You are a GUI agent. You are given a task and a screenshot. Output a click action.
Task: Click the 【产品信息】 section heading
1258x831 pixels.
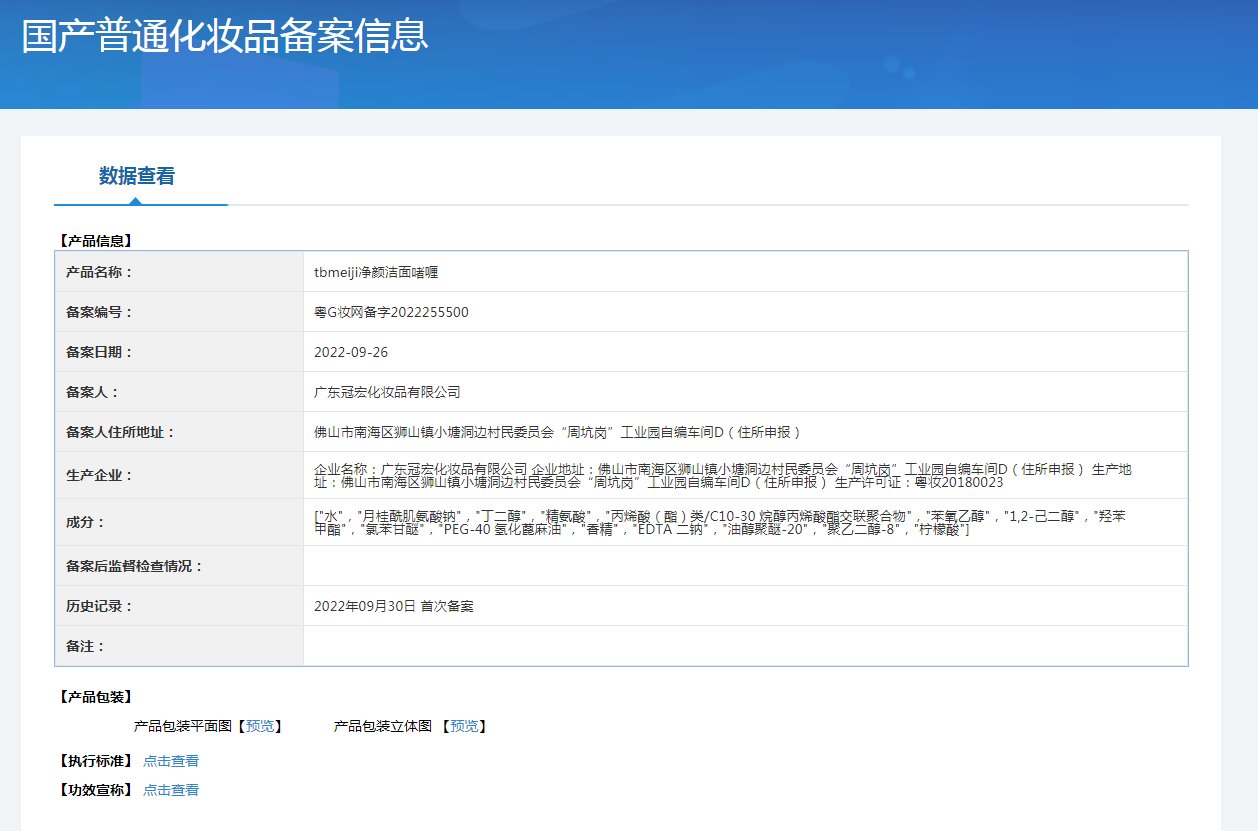click(96, 241)
